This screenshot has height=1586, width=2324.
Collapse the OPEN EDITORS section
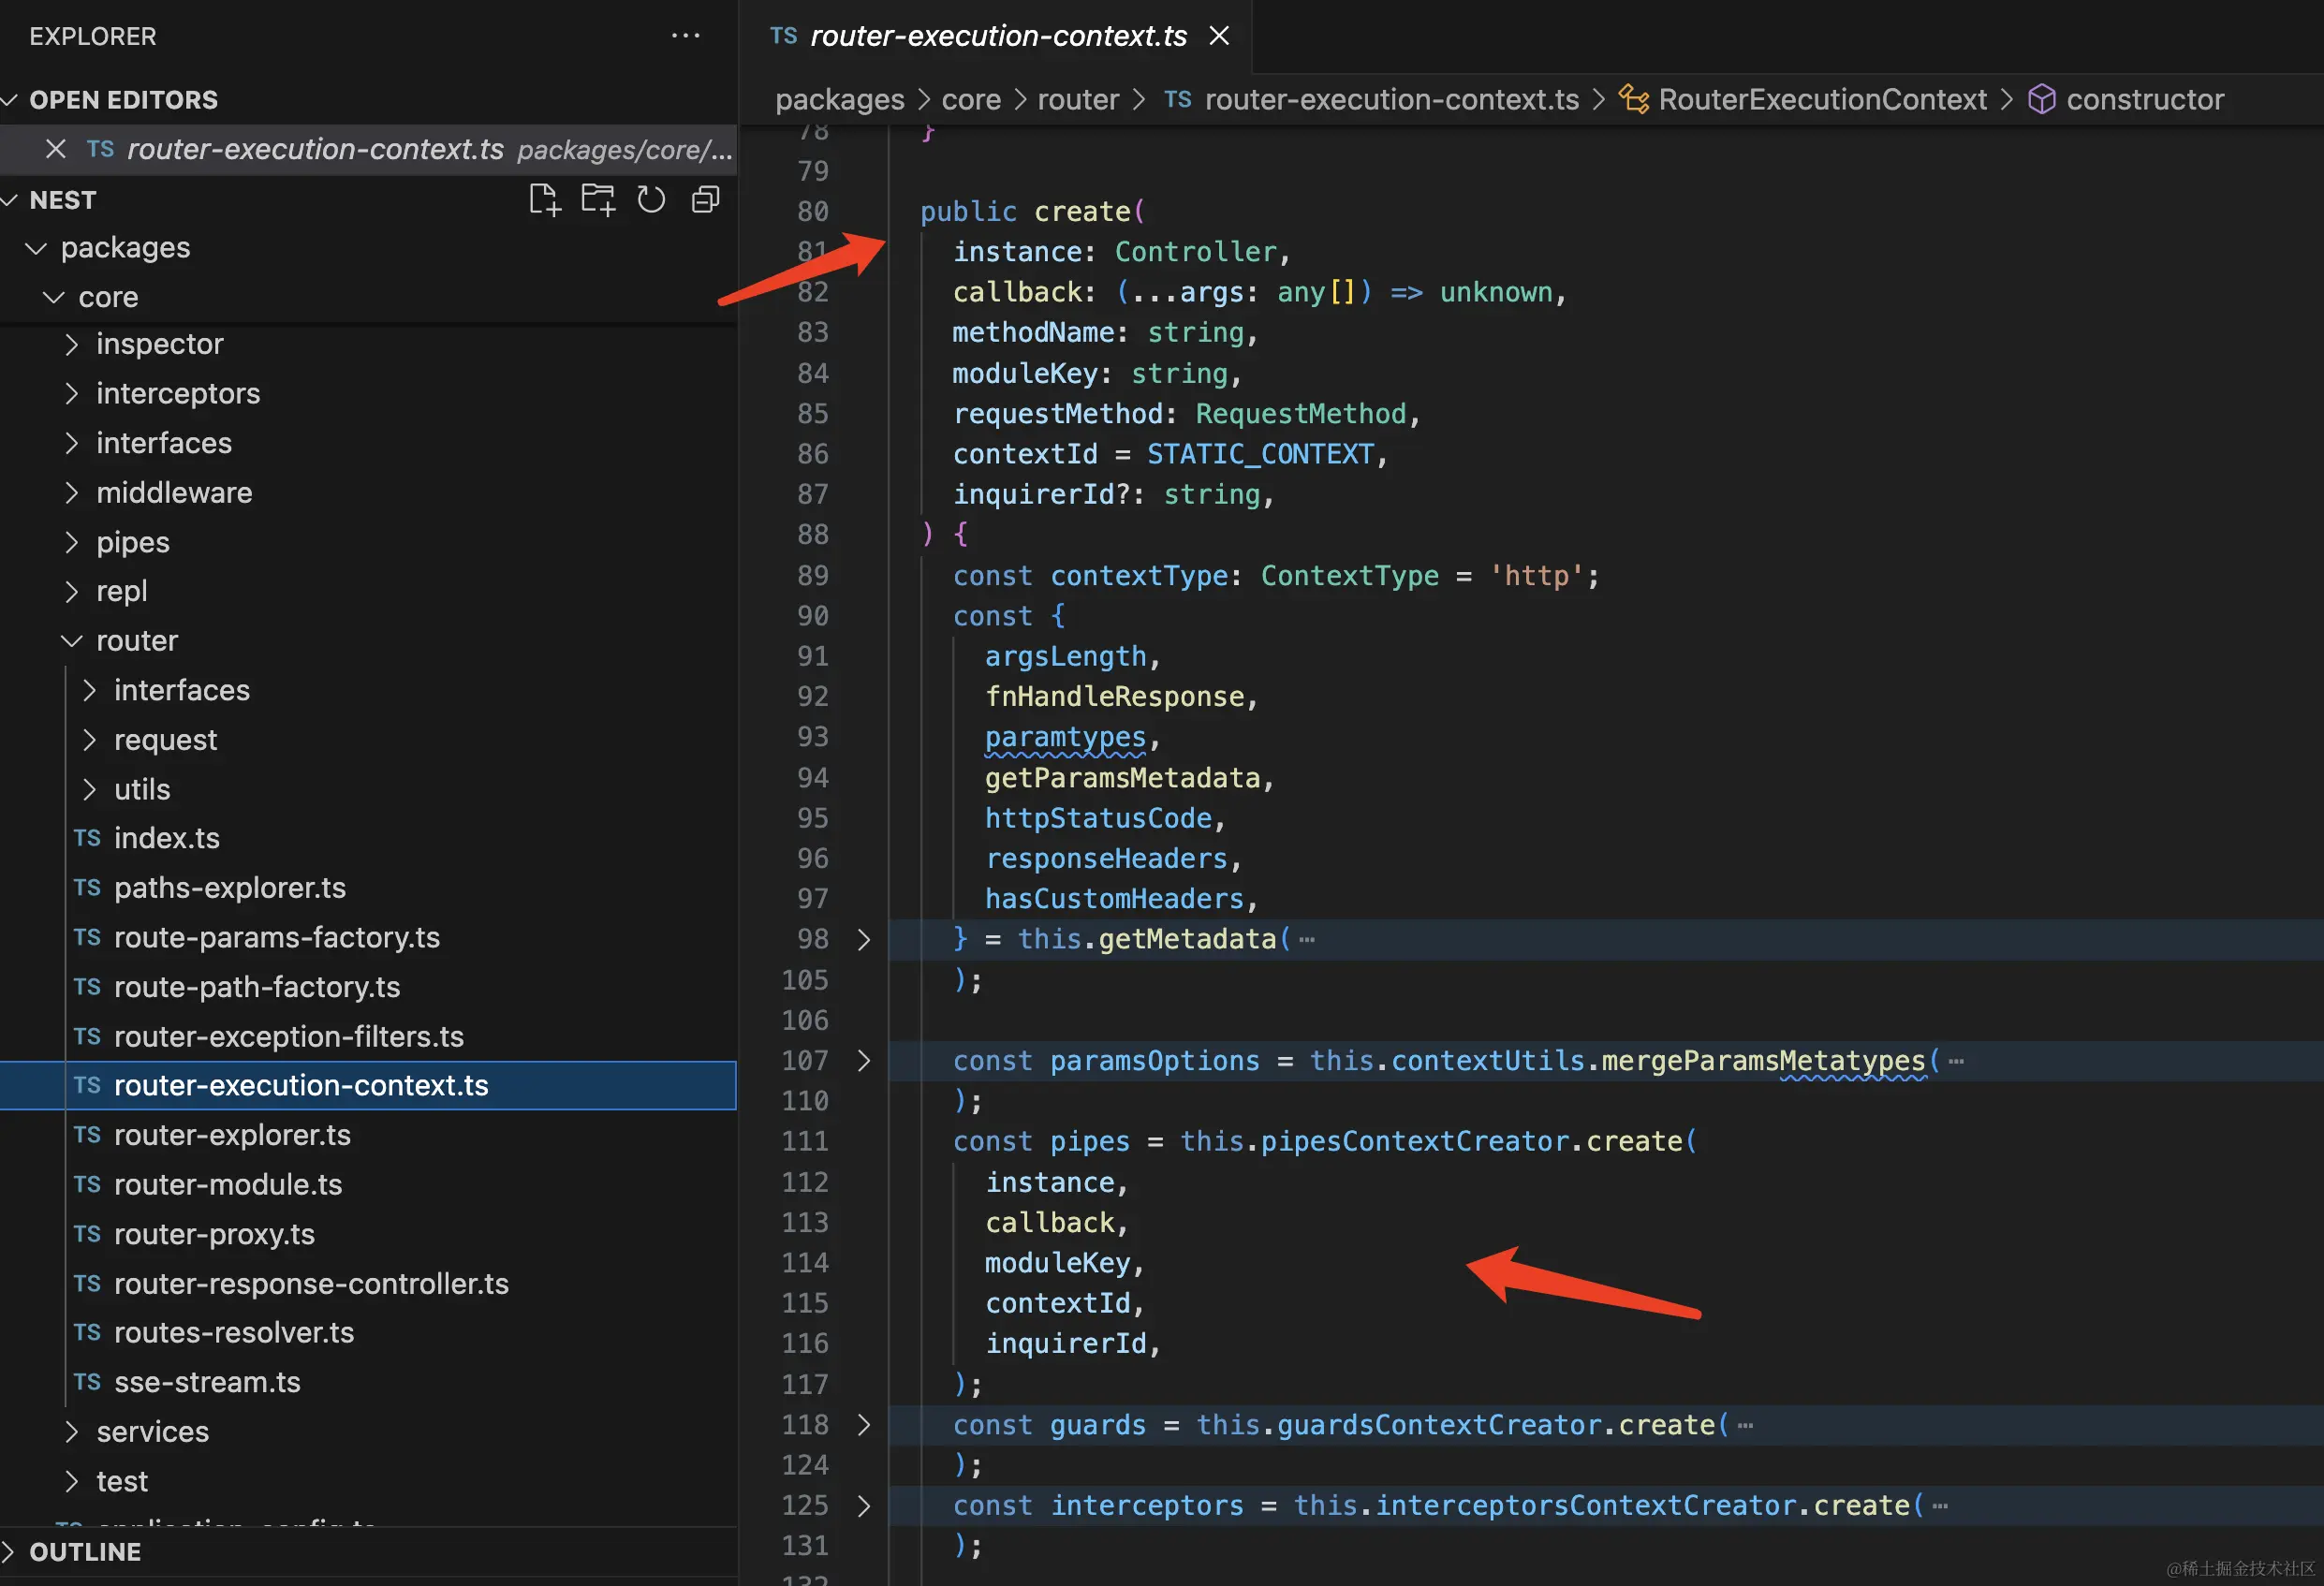(x=11, y=100)
